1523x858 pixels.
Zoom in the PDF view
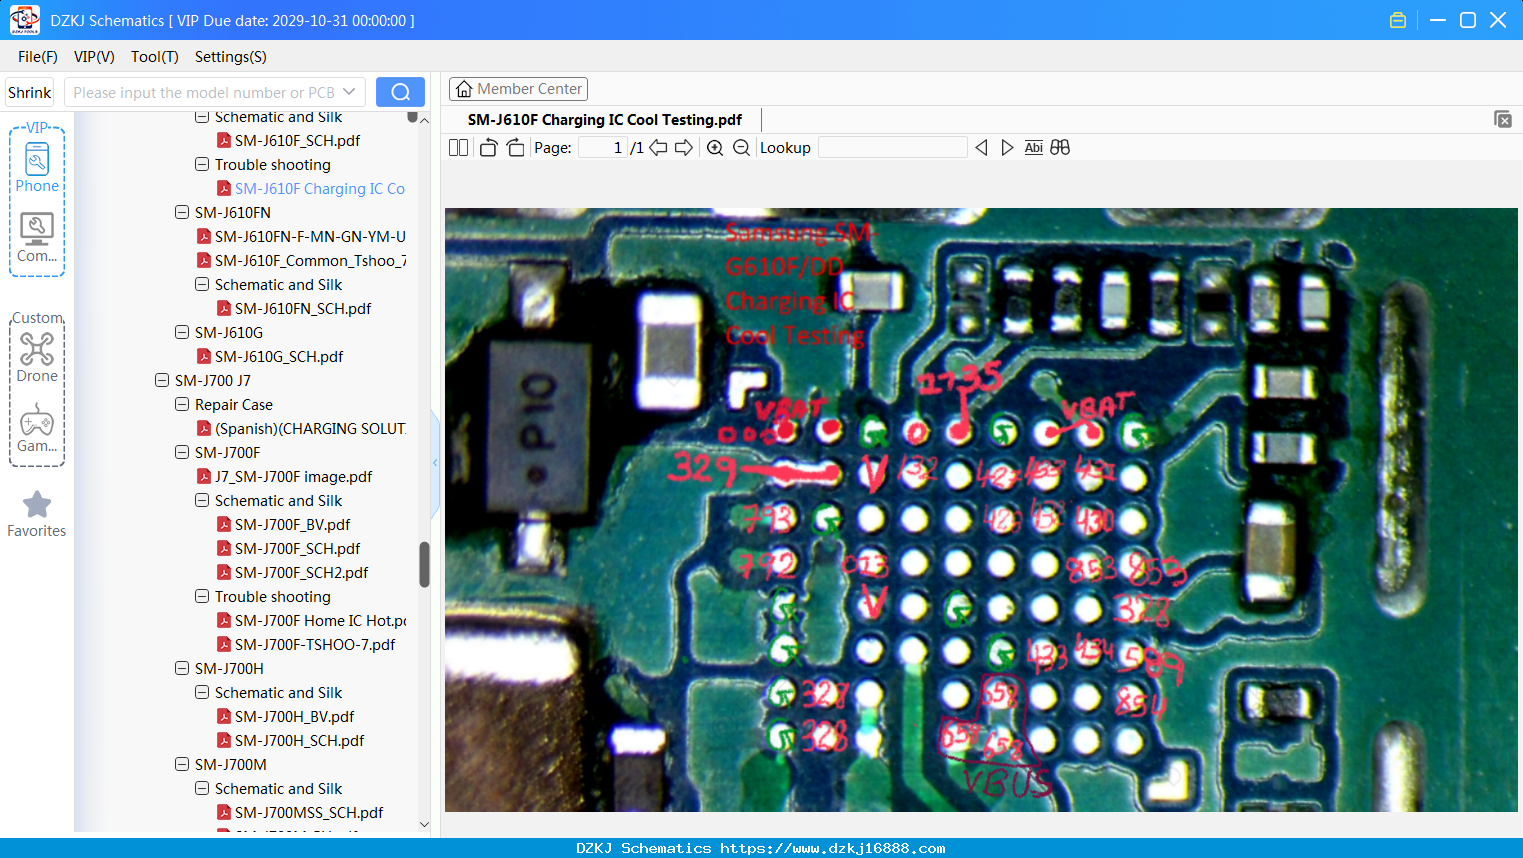pos(715,148)
